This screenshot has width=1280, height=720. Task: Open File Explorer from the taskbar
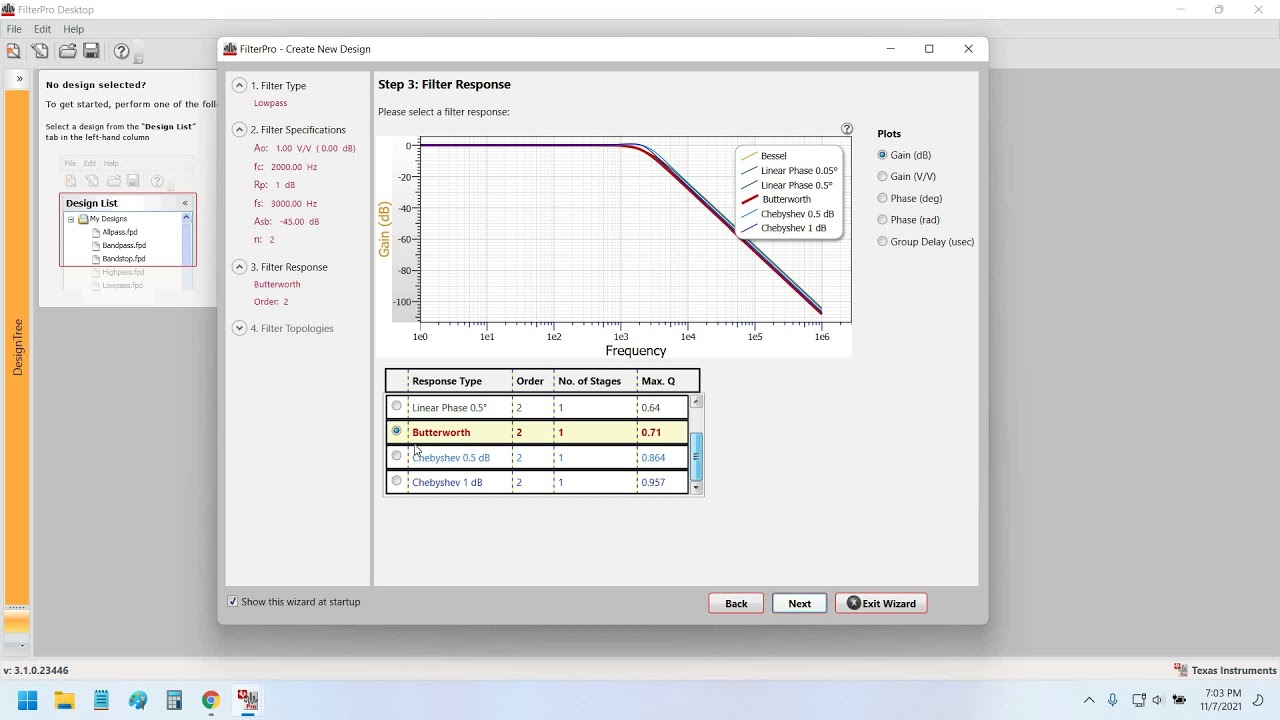pos(64,700)
